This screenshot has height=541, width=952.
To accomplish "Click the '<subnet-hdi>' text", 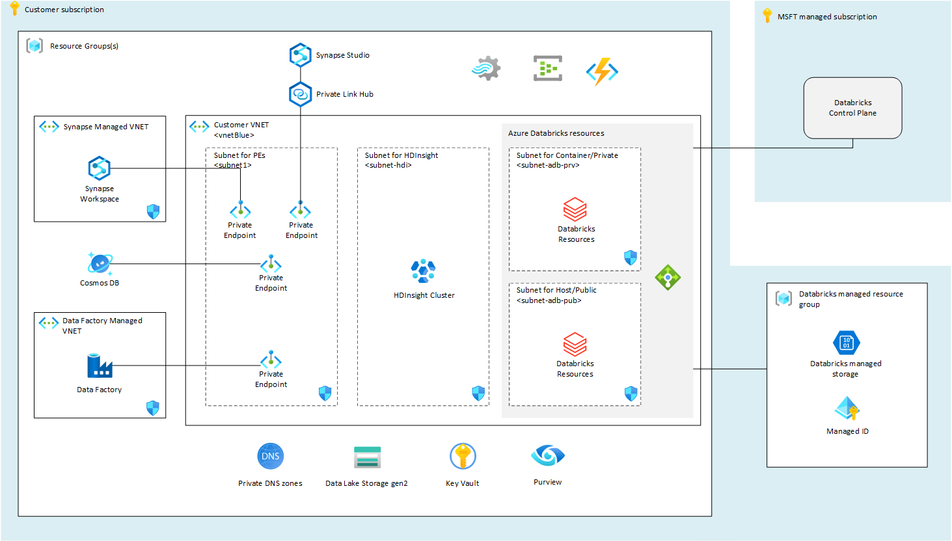I will (388, 165).
